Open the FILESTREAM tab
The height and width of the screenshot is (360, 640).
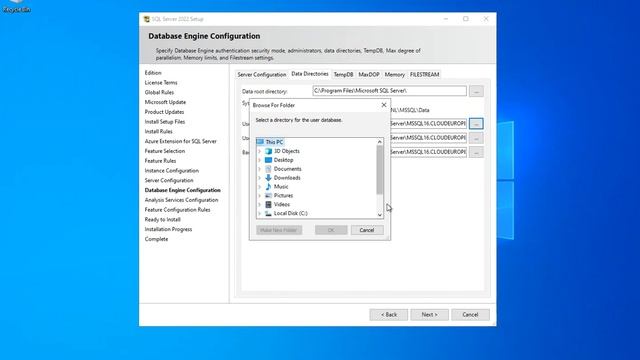(x=424, y=75)
